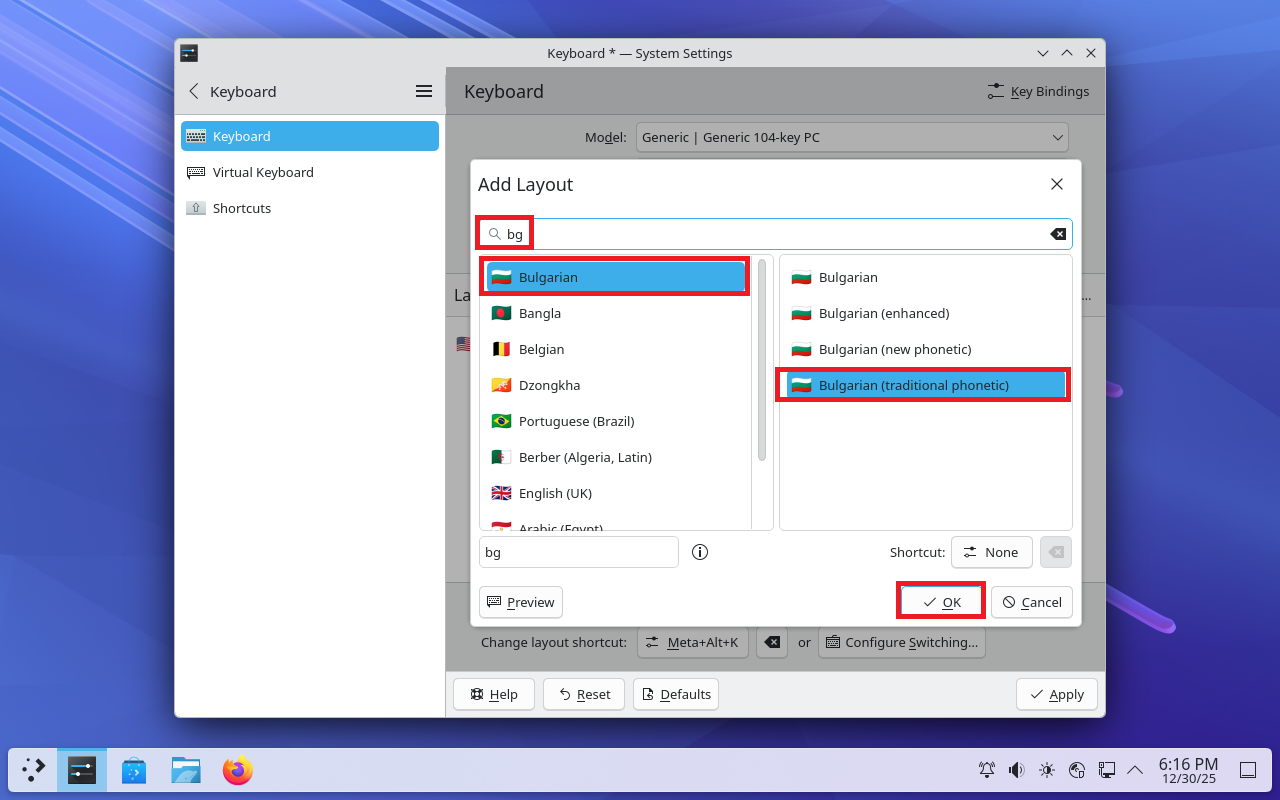Image resolution: width=1280 pixels, height=800 pixels.
Task: Select Virtual Keyboard in sidebar
Action: tap(263, 172)
